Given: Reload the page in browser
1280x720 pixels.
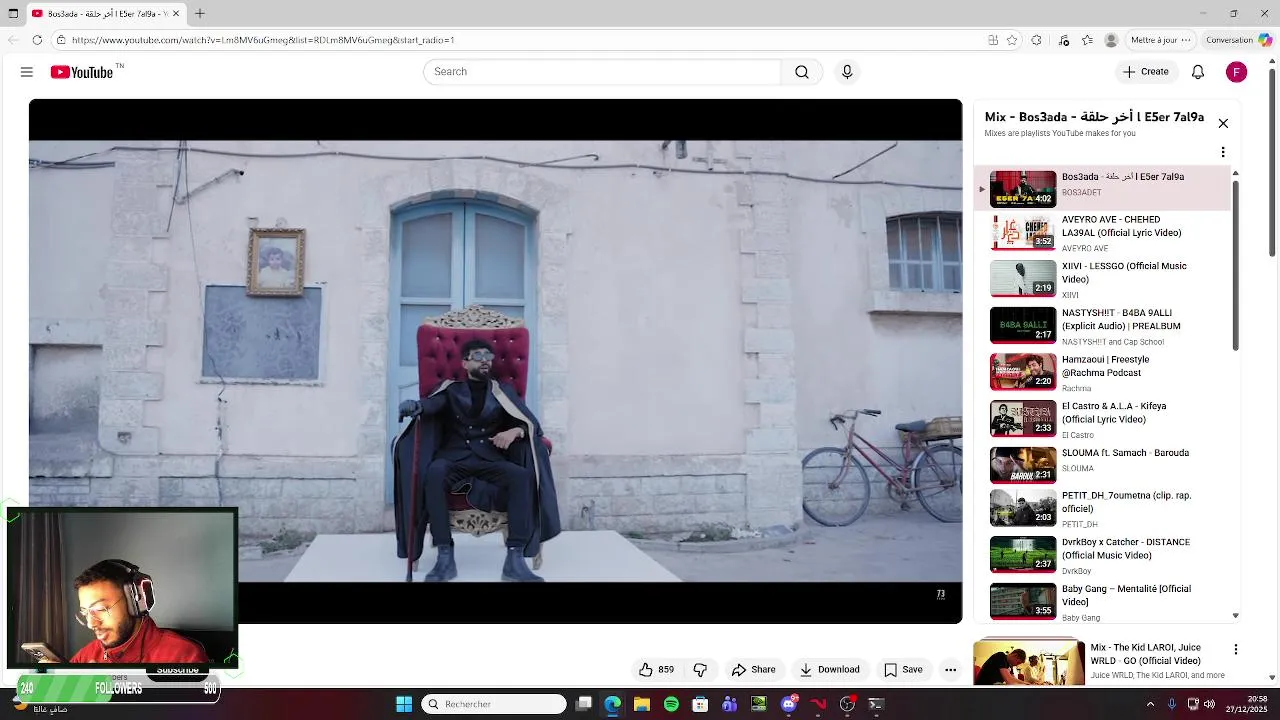Looking at the screenshot, I should click(x=37, y=40).
